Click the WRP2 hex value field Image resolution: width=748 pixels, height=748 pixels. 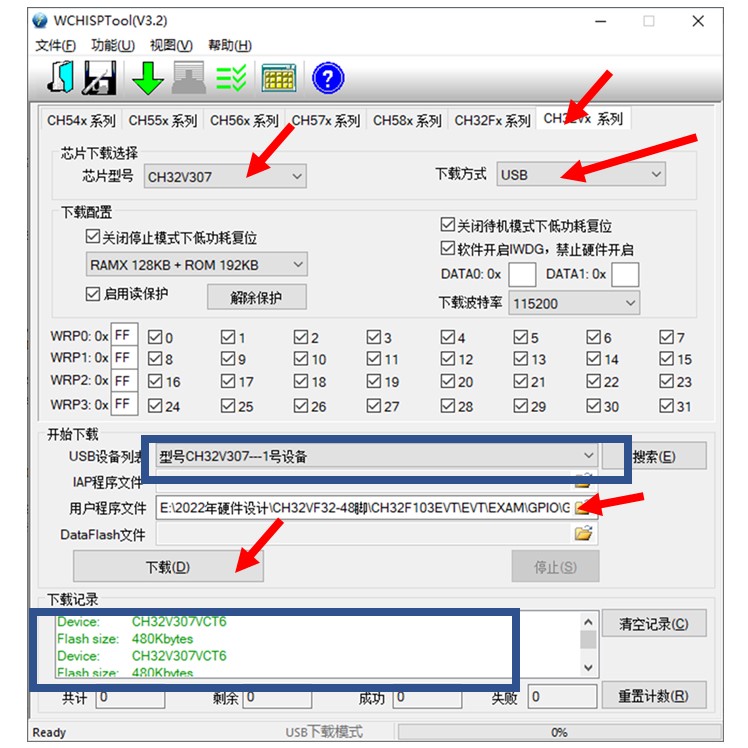pyautogui.click(x=125, y=380)
